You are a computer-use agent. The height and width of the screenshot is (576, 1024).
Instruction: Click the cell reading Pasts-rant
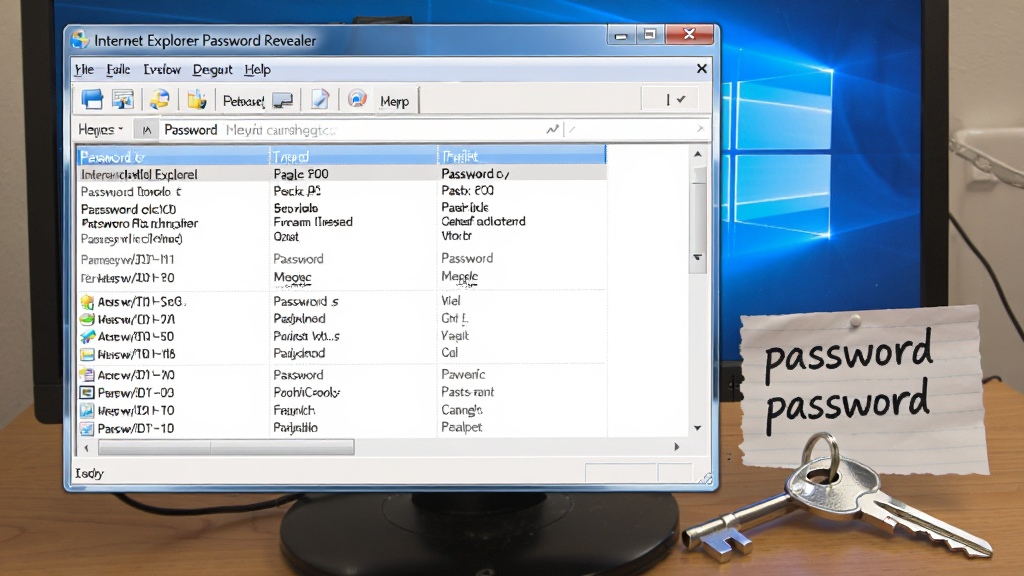pyautogui.click(x=467, y=392)
